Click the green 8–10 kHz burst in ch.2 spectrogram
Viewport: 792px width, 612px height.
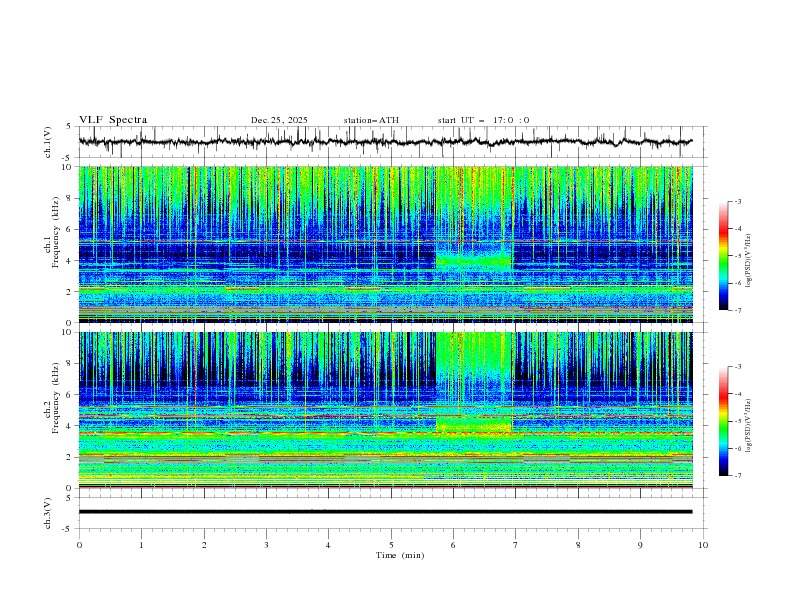click(474, 352)
